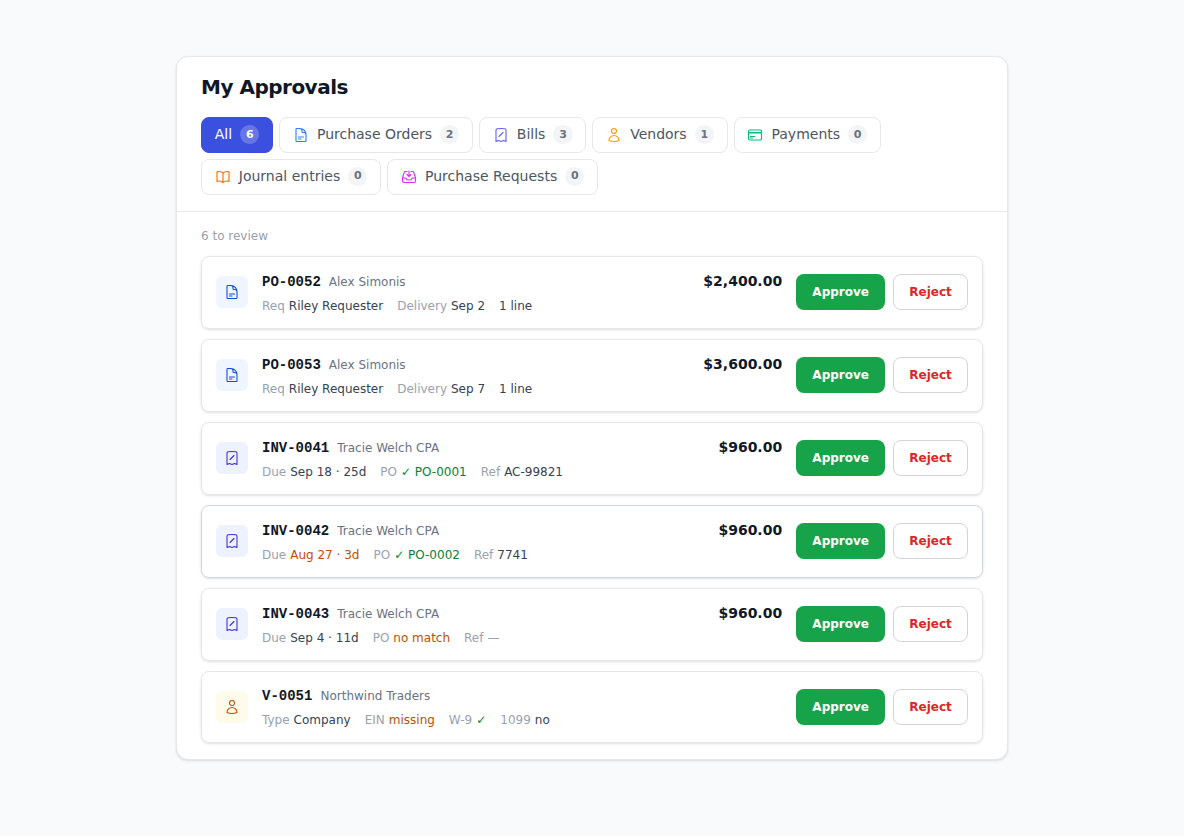Reject bill INV-0043
This screenshot has height=836, width=1184.
[x=930, y=625]
